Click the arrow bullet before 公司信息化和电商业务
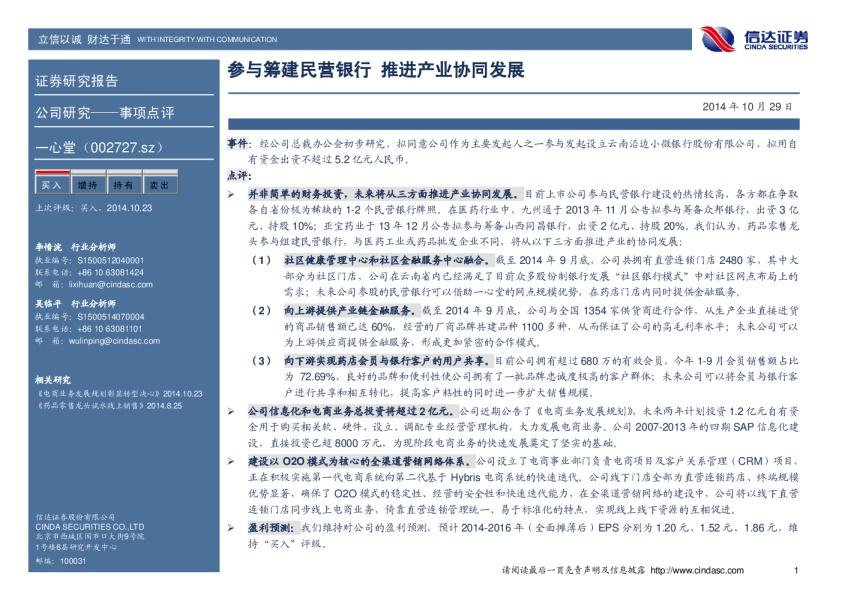The height and width of the screenshot is (595, 842). pyautogui.click(x=230, y=411)
